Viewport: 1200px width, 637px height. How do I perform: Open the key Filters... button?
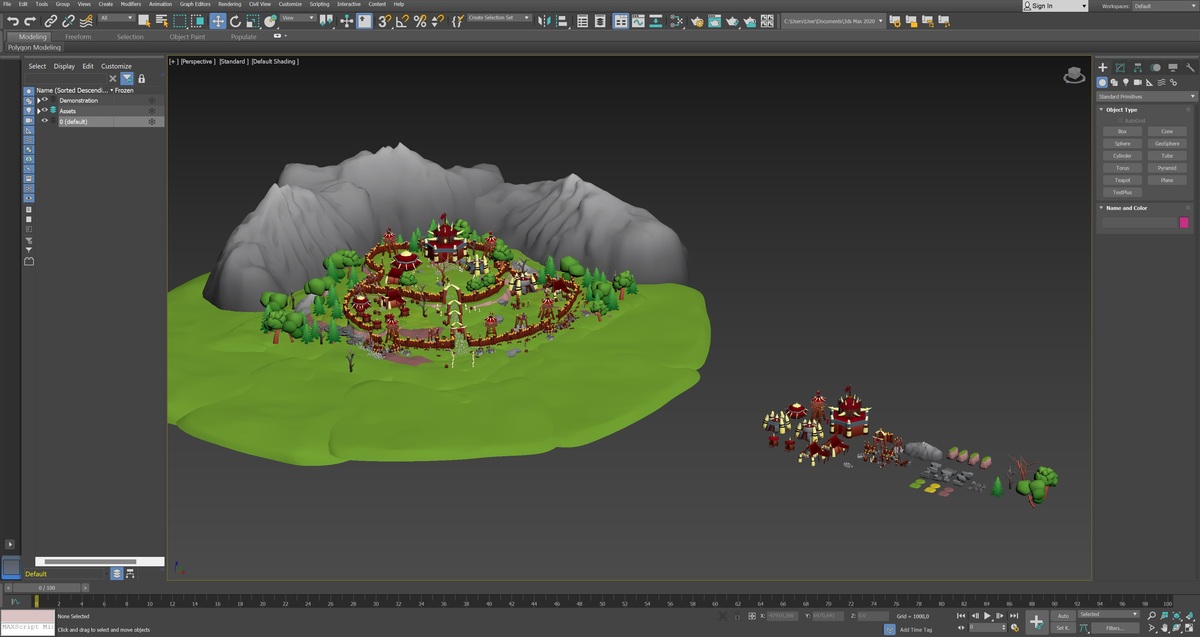pos(1115,628)
